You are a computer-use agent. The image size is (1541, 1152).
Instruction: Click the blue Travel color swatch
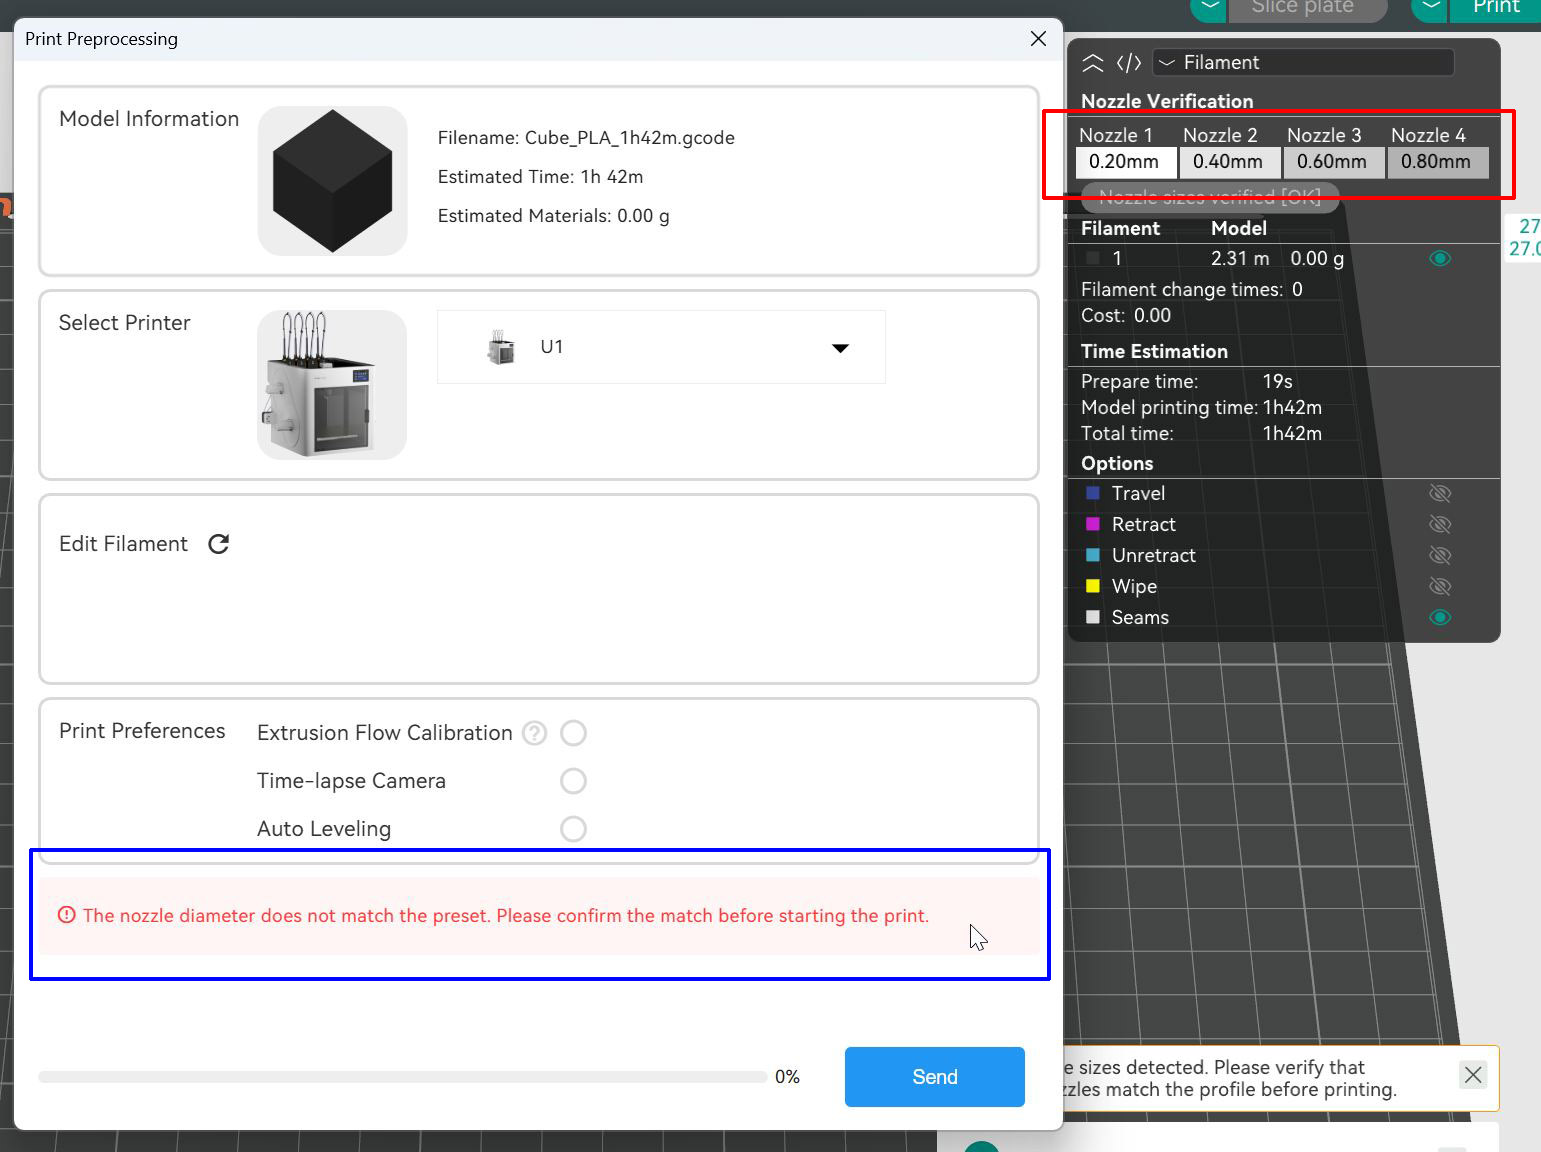click(x=1093, y=493)
